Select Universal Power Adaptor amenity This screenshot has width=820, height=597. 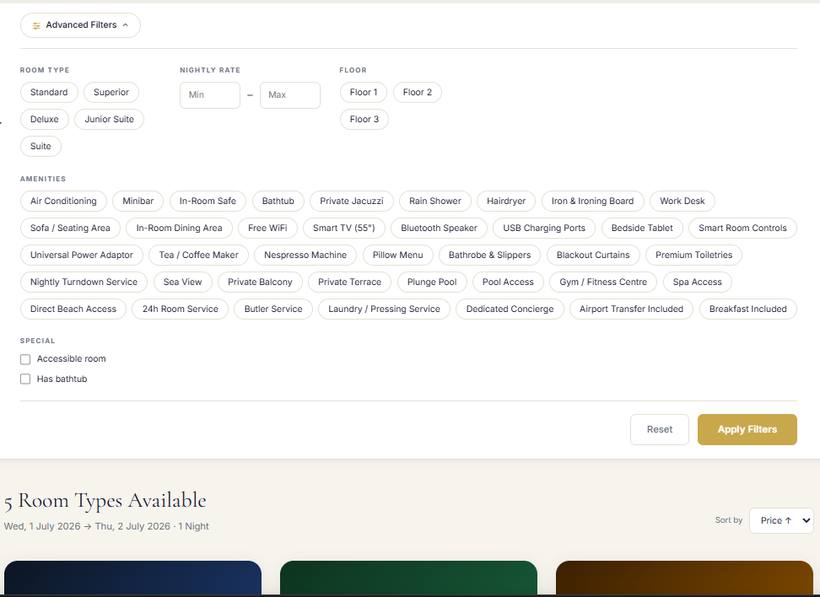point(82,255)
